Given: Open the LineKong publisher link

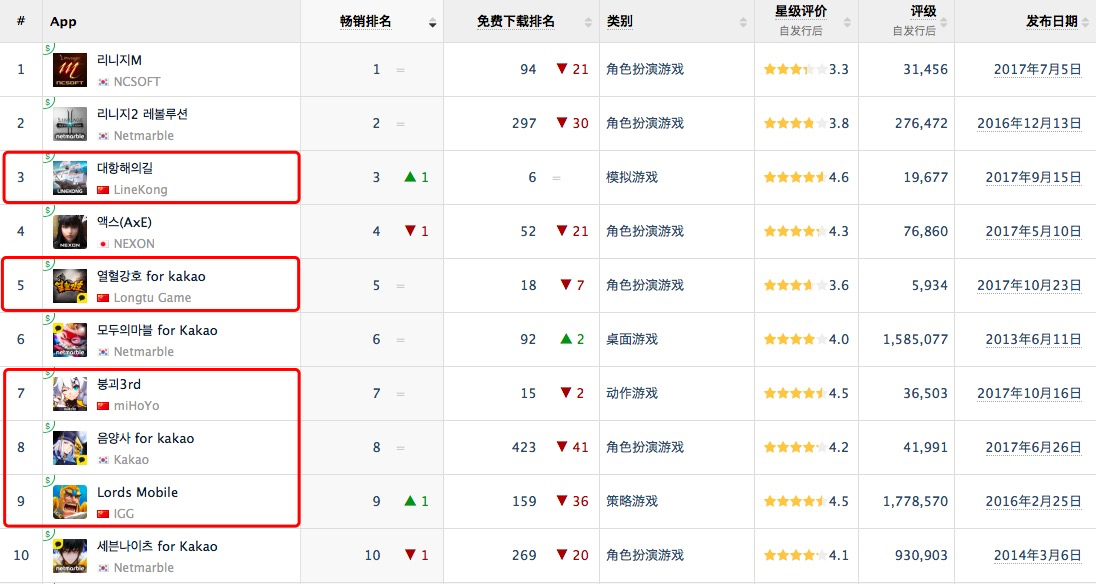Looking at the screenshot, I should point(141,190).
